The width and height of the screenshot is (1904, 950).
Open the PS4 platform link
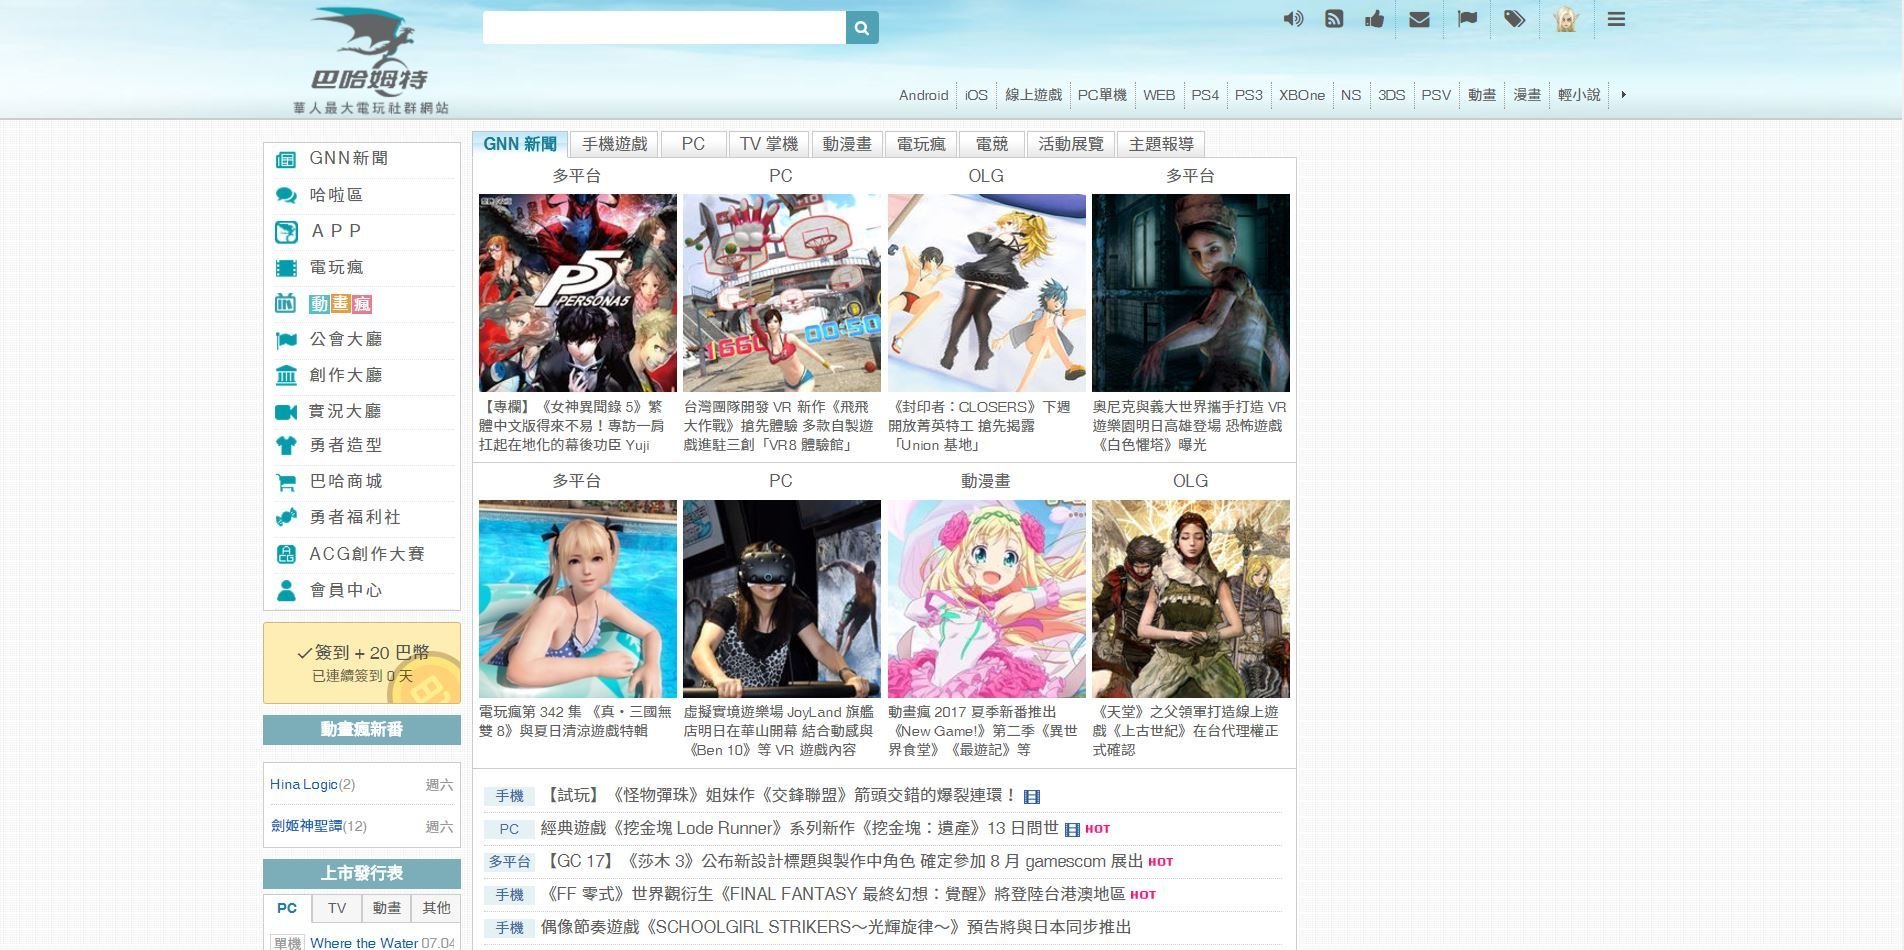pyautogui.click(x=1205, y=95)
